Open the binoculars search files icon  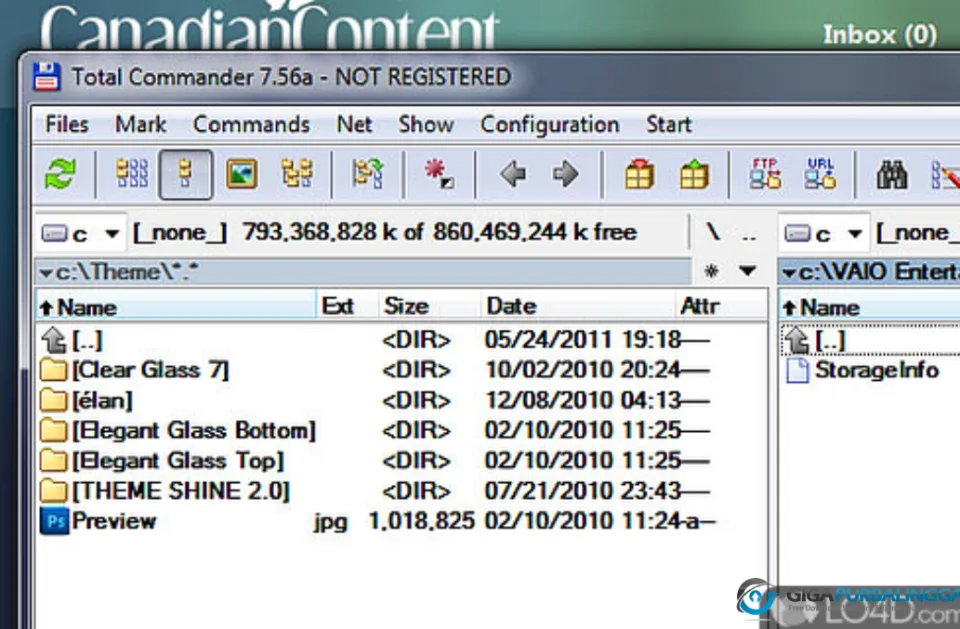tap(891, 175)
